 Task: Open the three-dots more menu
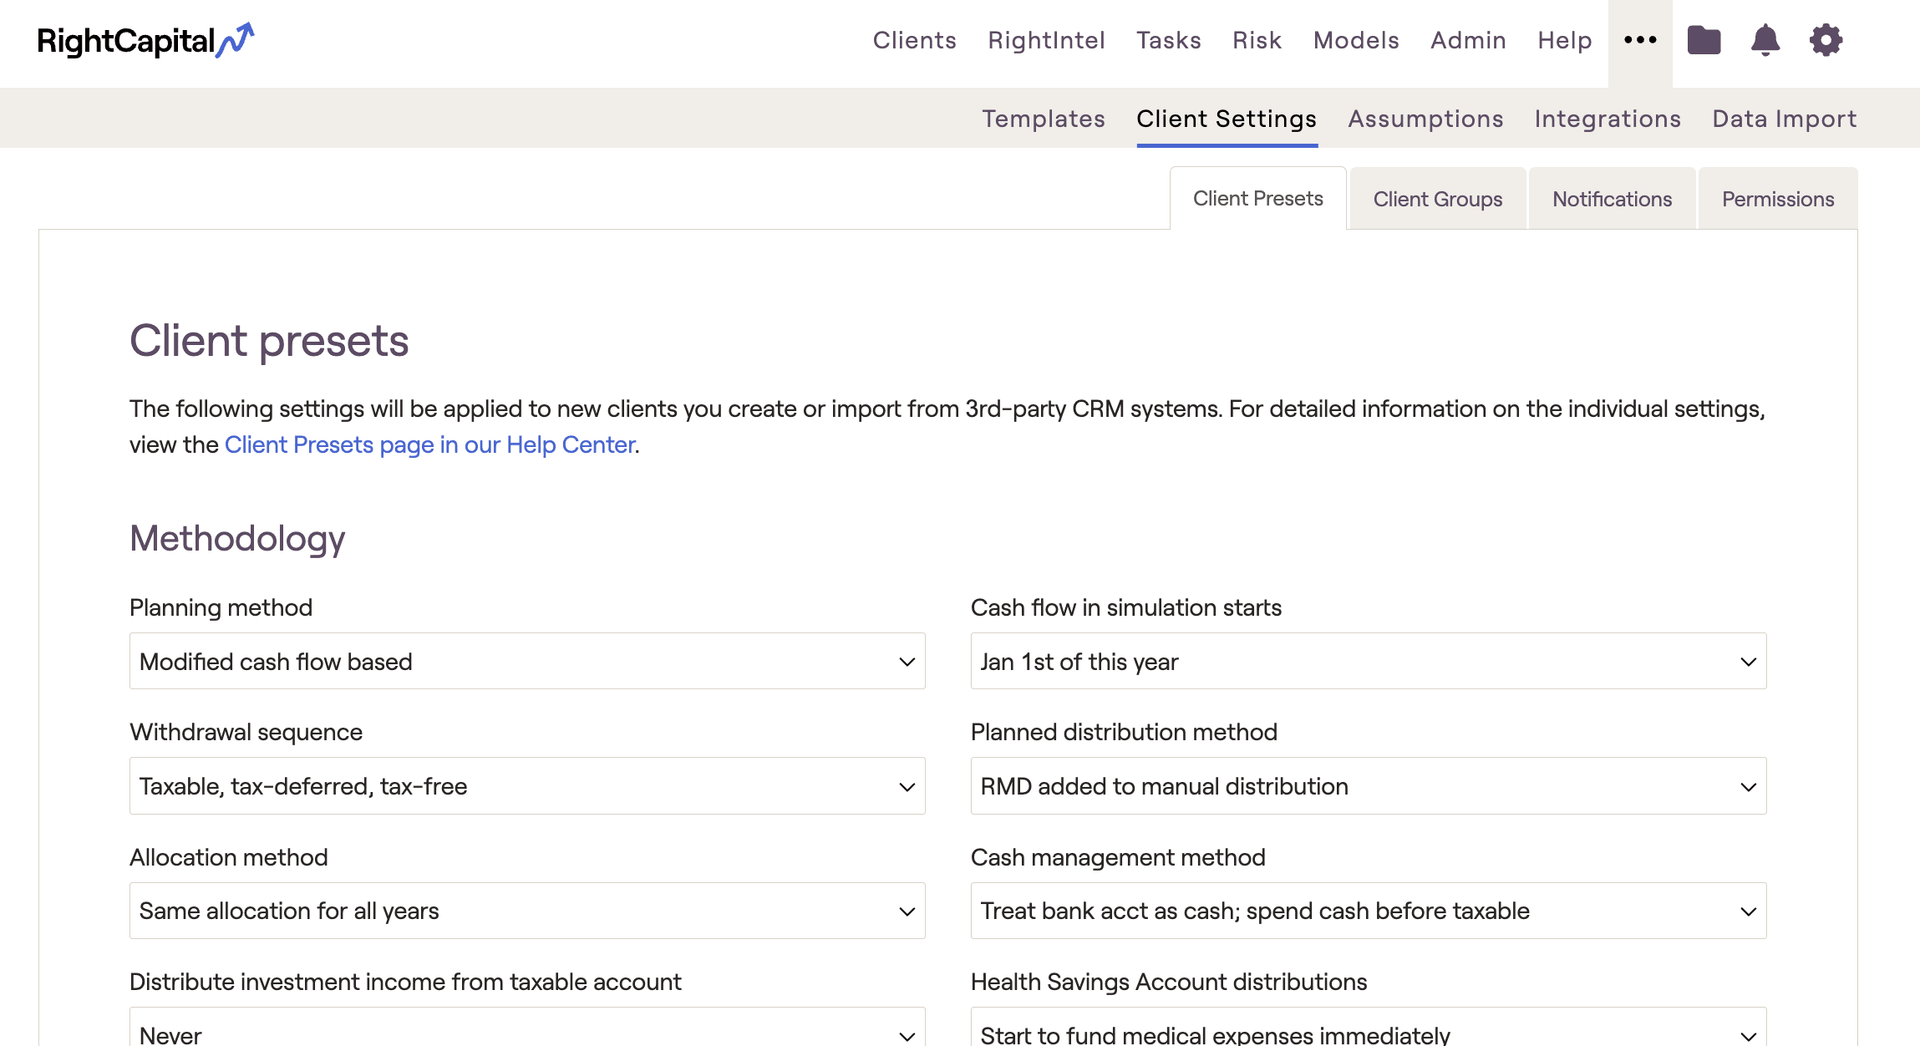tap(1640, 40)
